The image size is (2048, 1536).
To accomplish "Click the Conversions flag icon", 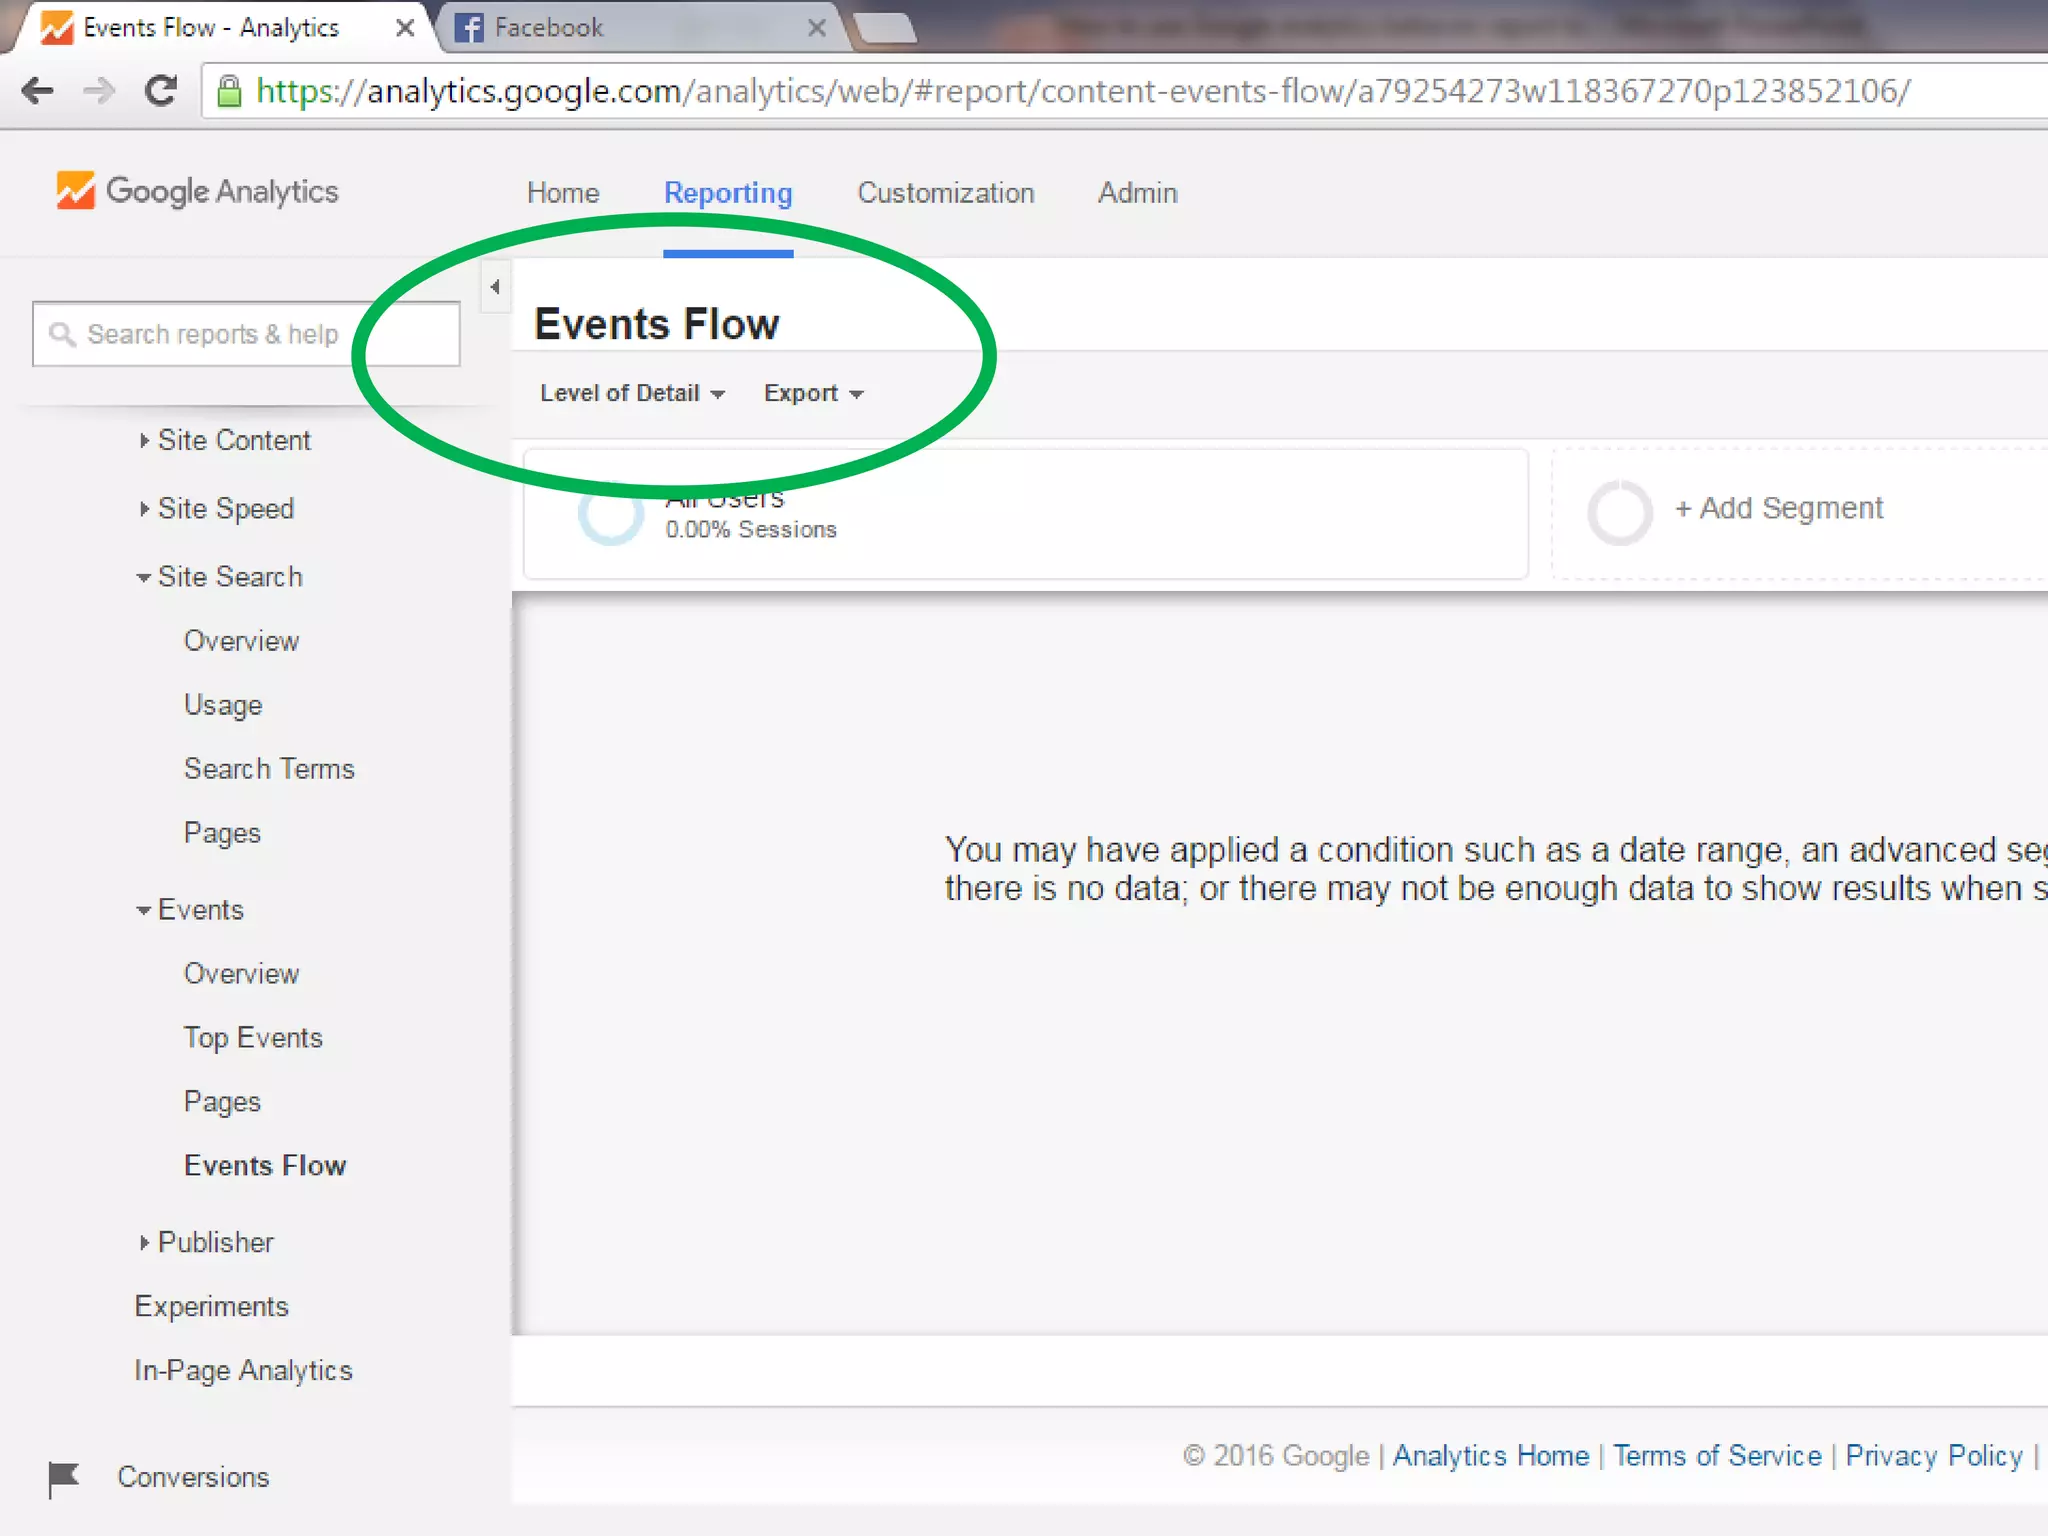I will (x=63, y=1477).
